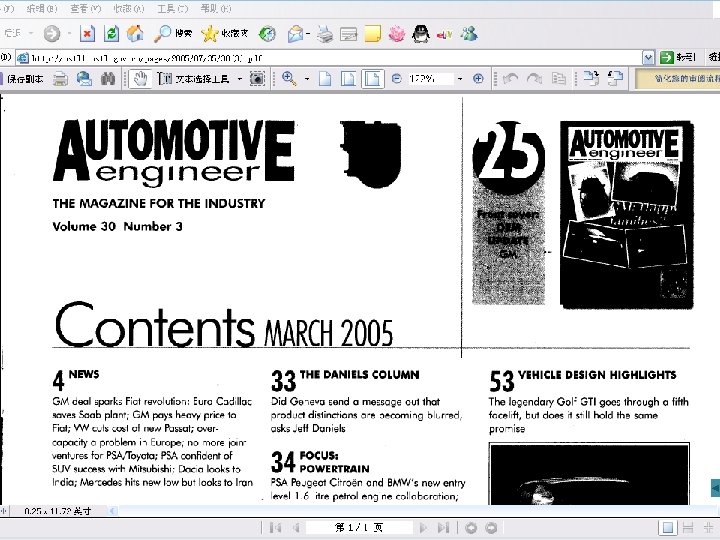This screenshot has height=540, width=720.
Task: Open browser Search magnifier button
Action: [x=173, y=34]
